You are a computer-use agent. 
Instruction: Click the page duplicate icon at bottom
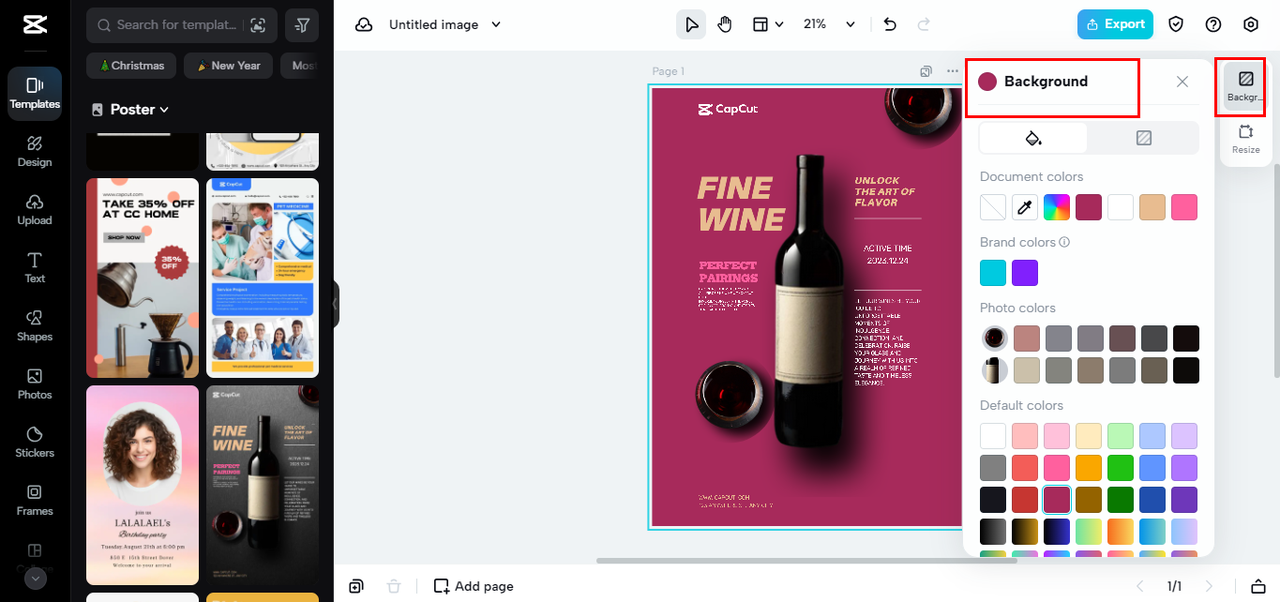(x=356, y=586)
